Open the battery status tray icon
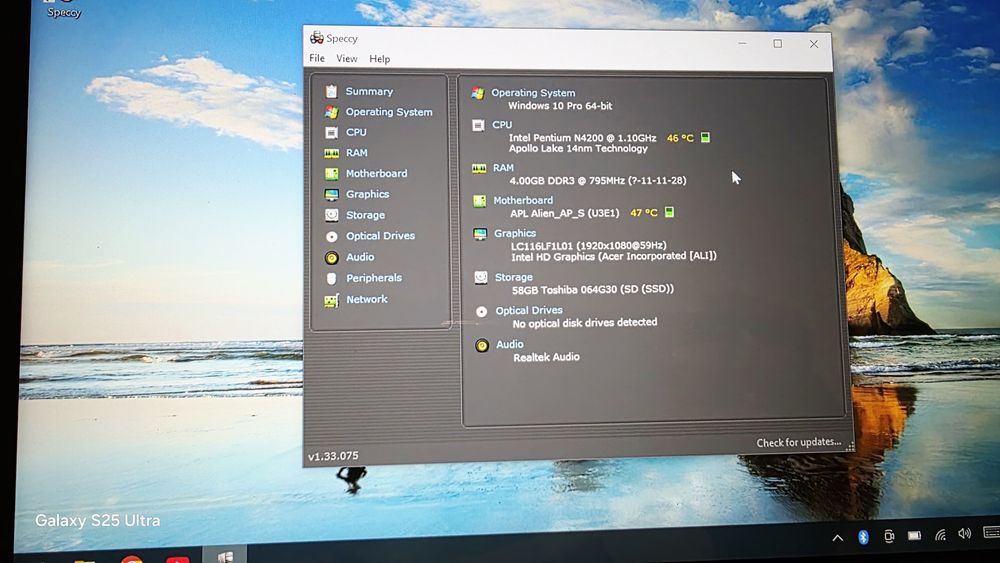 (914, 536)
